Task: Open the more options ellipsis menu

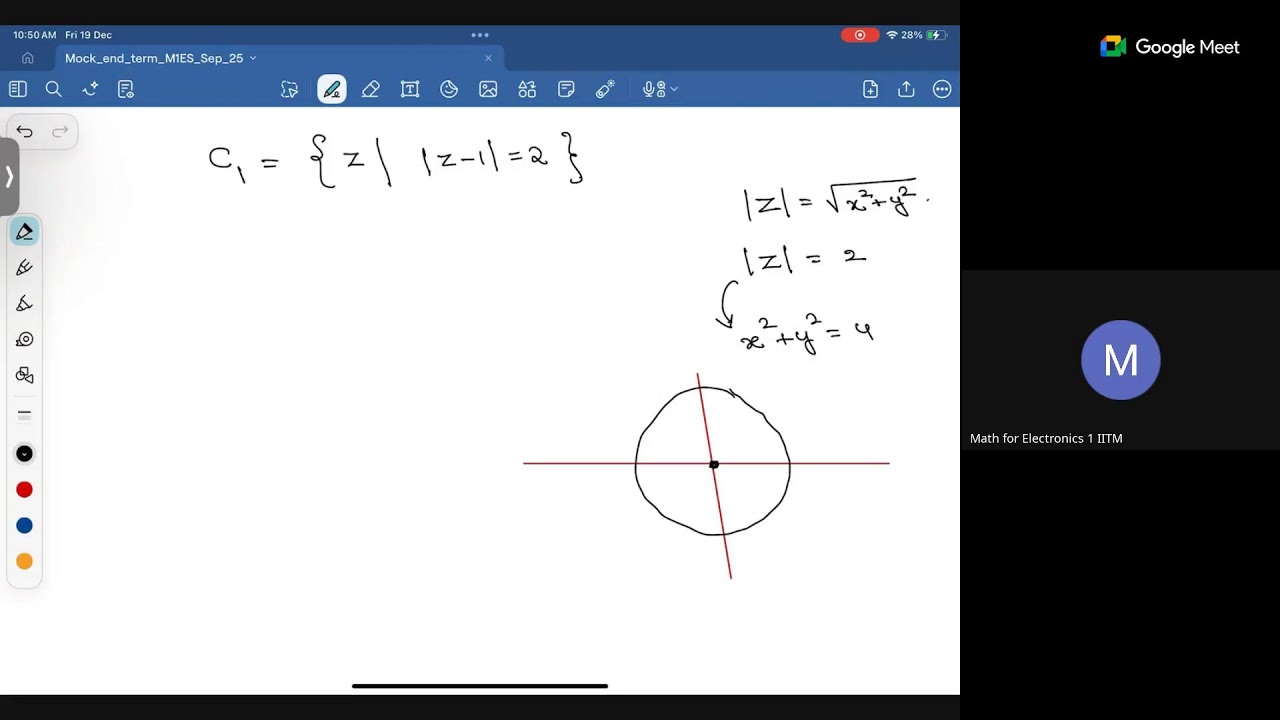Action: pos(942,89)
